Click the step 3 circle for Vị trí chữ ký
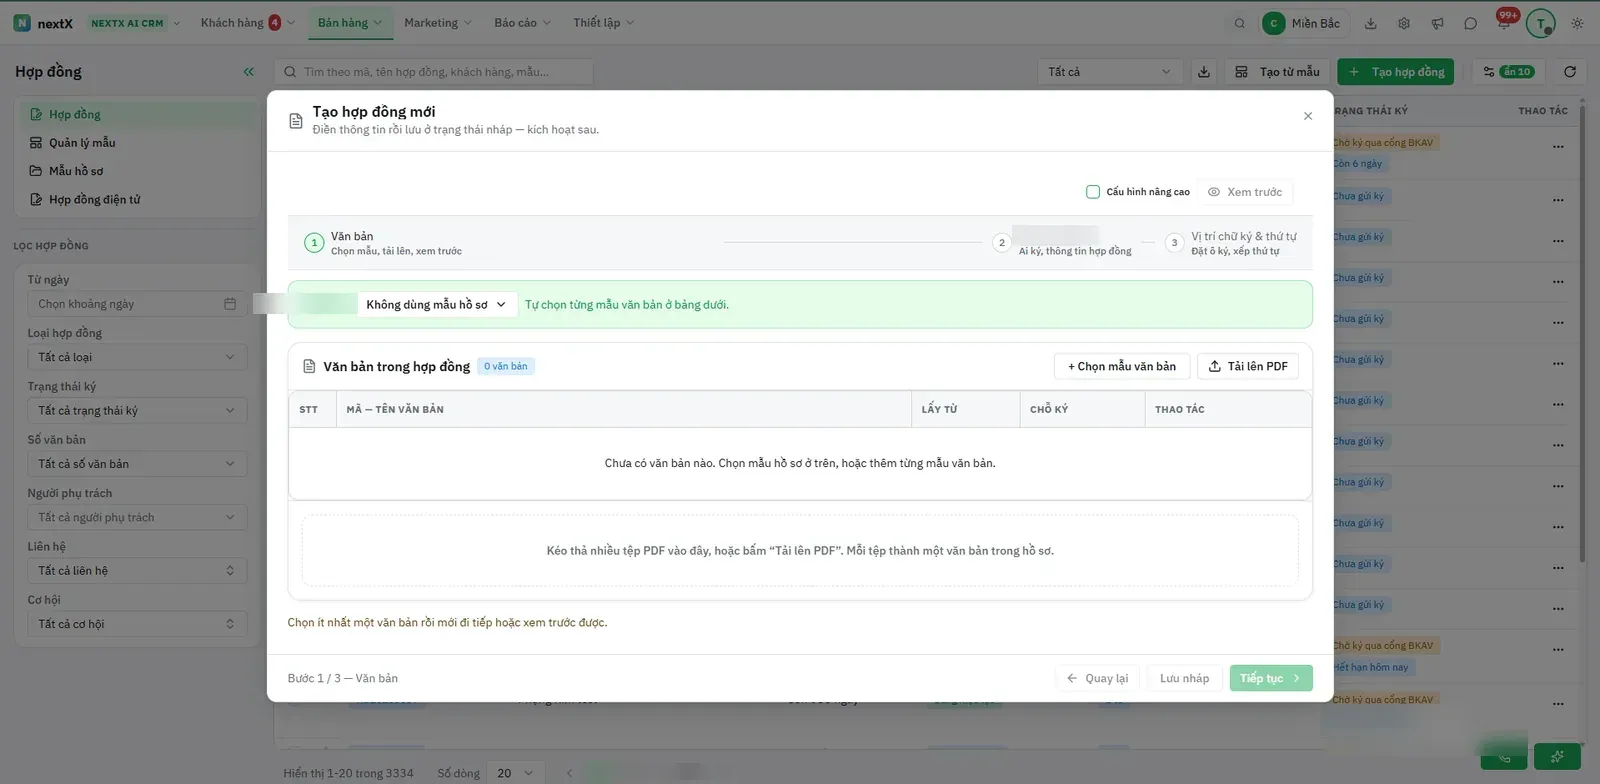Image resolution: width=1600 pixels, height=784 pixels. 1175,243
